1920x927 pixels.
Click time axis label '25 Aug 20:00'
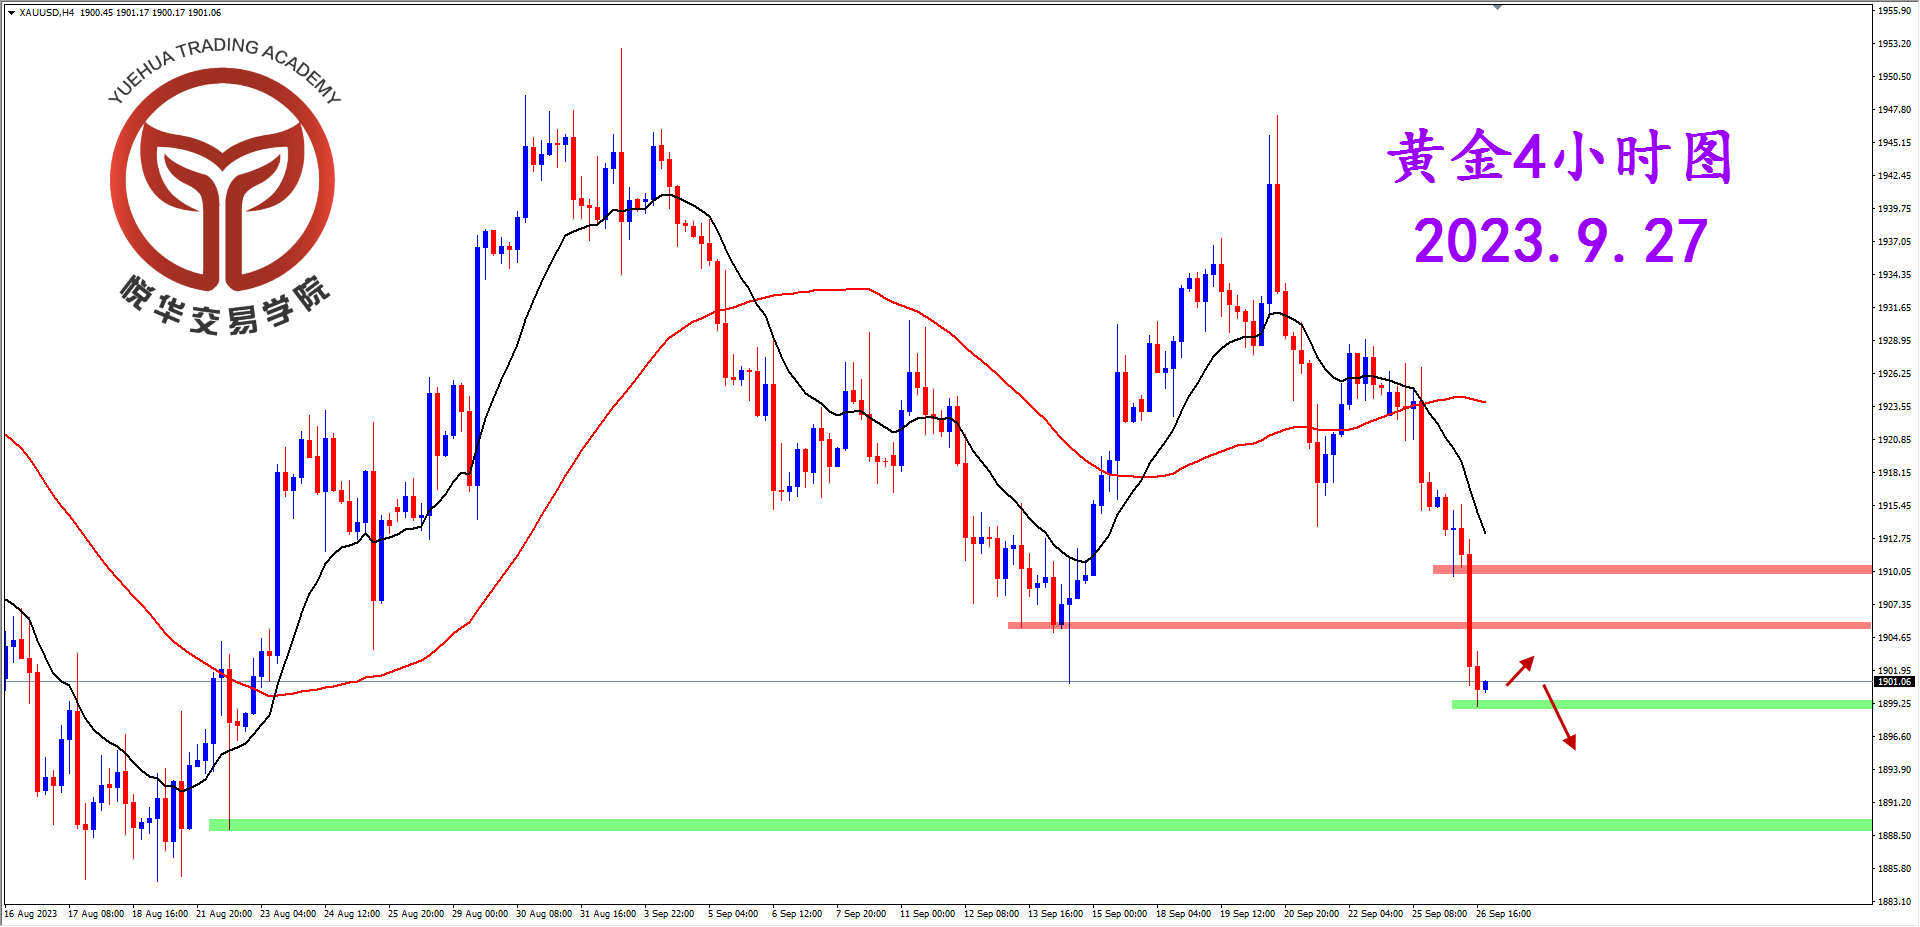(416, 914)
